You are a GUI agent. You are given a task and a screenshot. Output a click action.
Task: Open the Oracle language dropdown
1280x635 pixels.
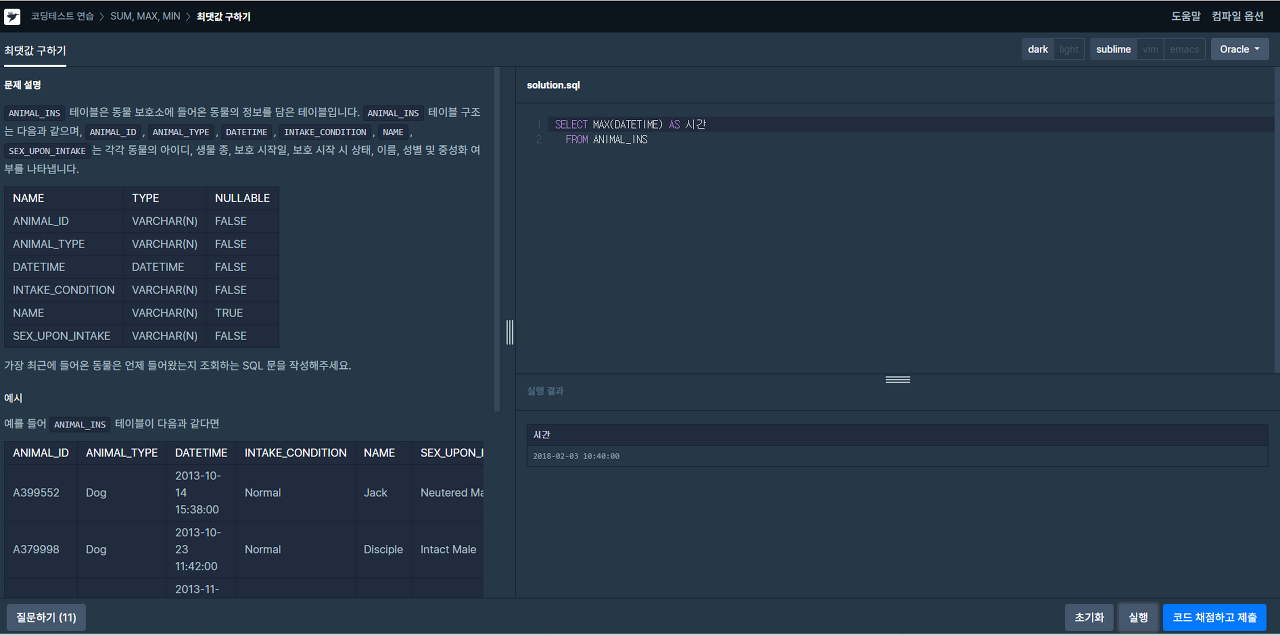click(x=1239, y=49)
